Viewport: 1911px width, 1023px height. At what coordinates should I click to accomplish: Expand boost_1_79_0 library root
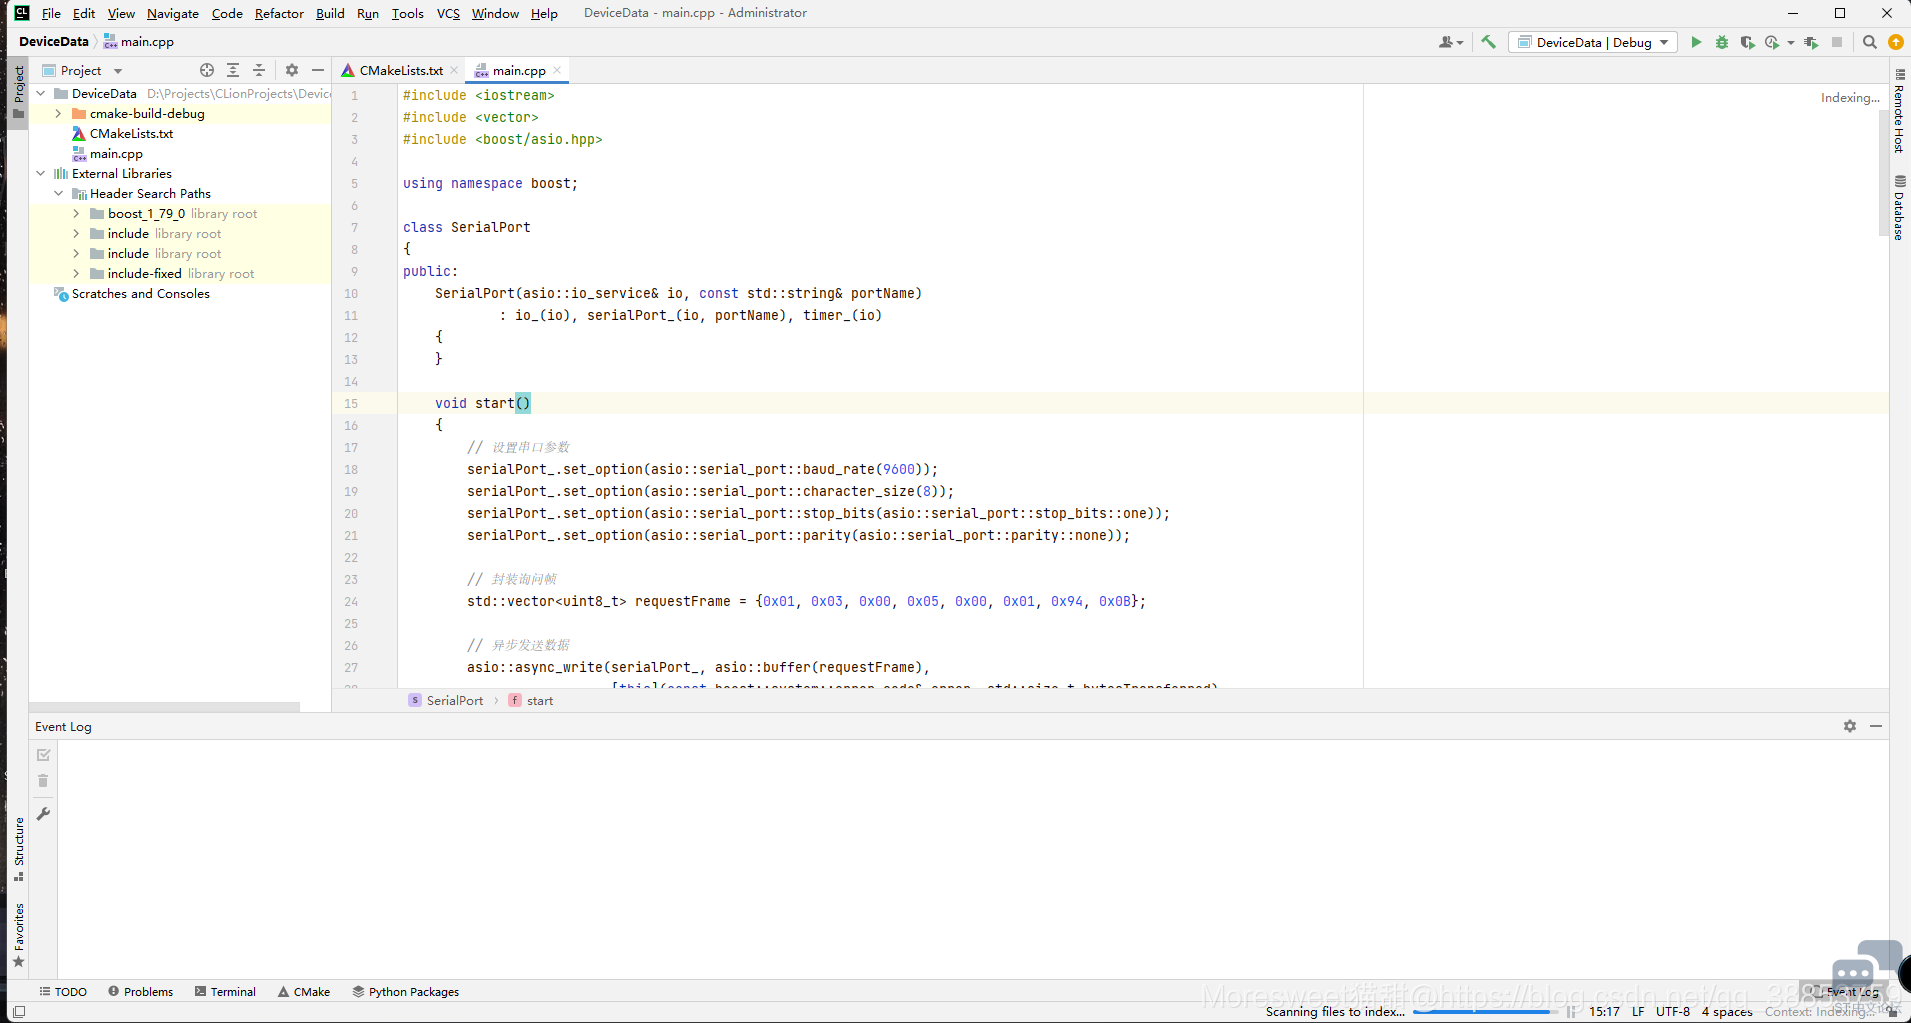click(x=76, y=214)
